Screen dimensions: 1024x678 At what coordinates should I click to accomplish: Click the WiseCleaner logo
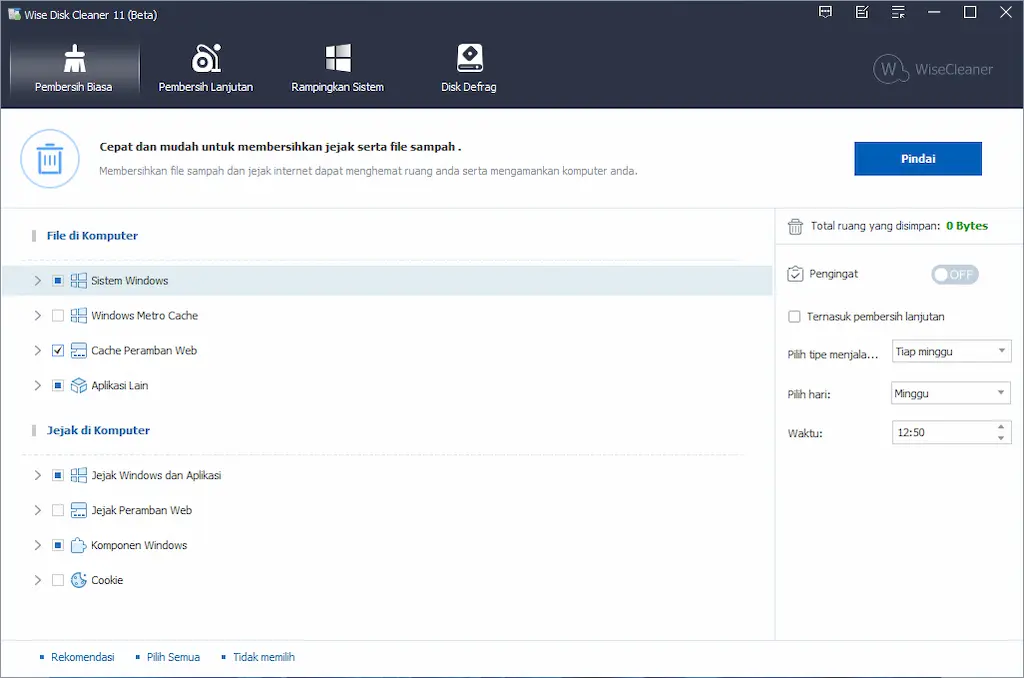click(933, 69)
